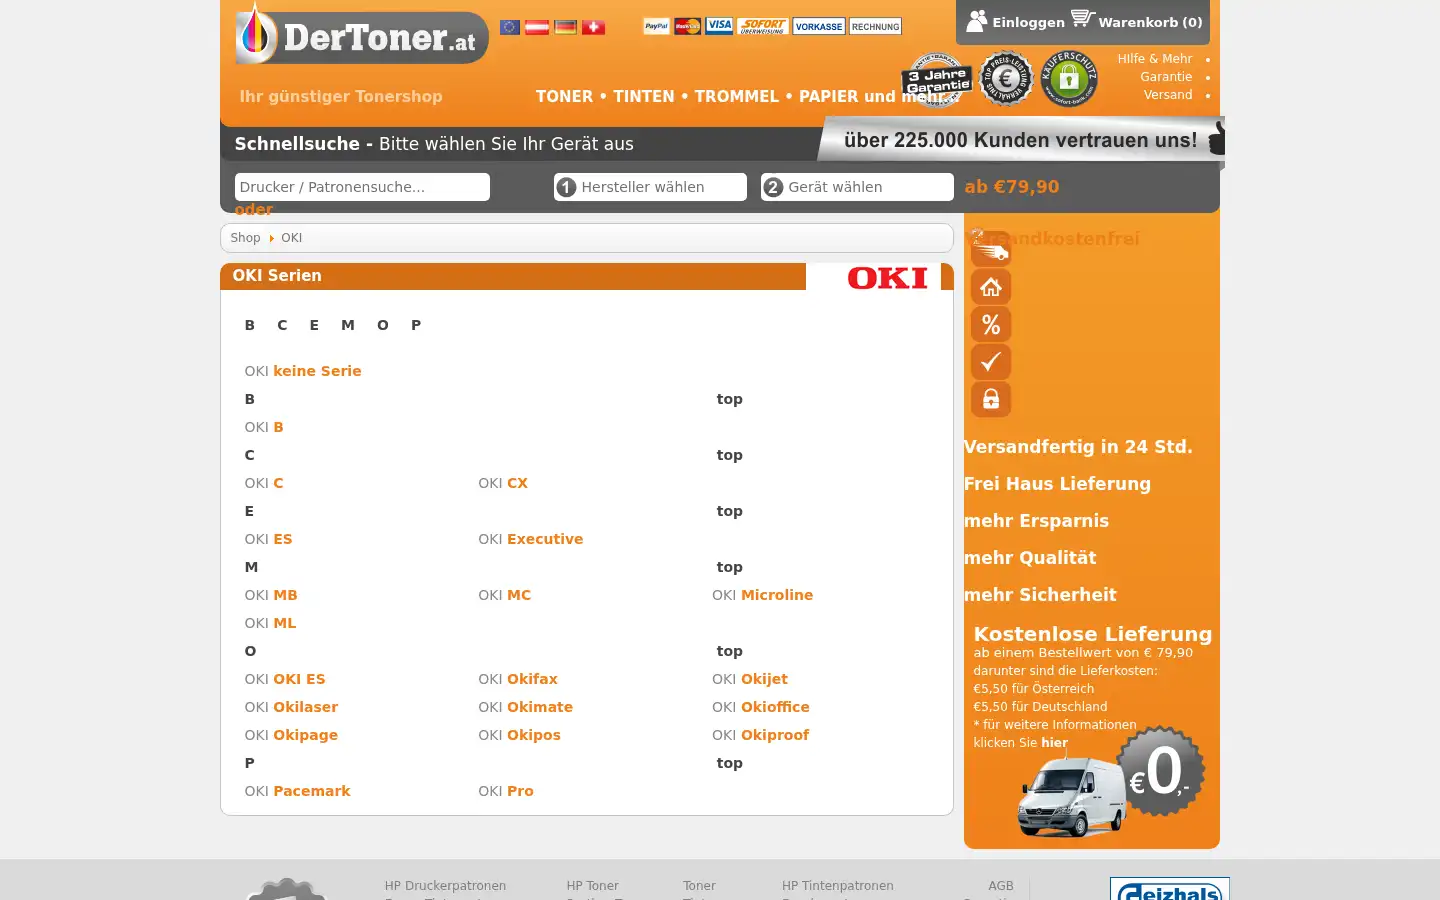This screenshot has width=1440, height=900.
Task: Open Warenkorb (0) link
Action: pyautogui.click(x=1150, y=22)
